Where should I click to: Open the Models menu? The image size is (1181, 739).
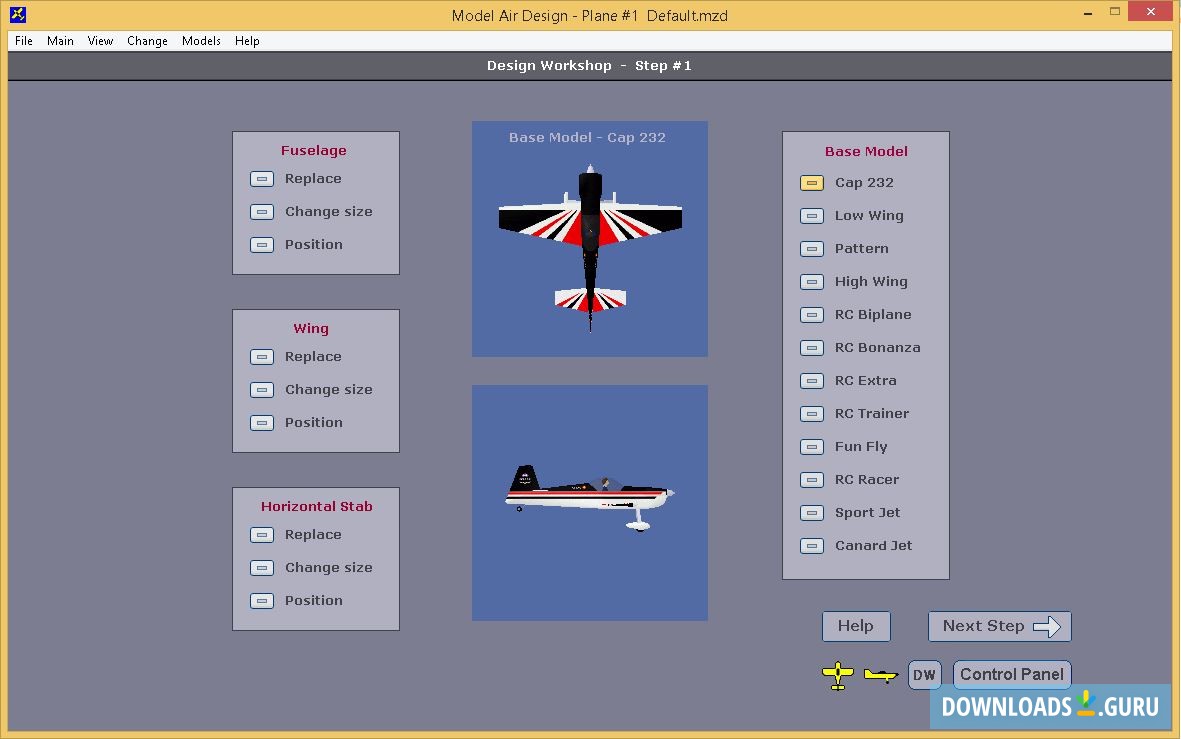point(201,41)
